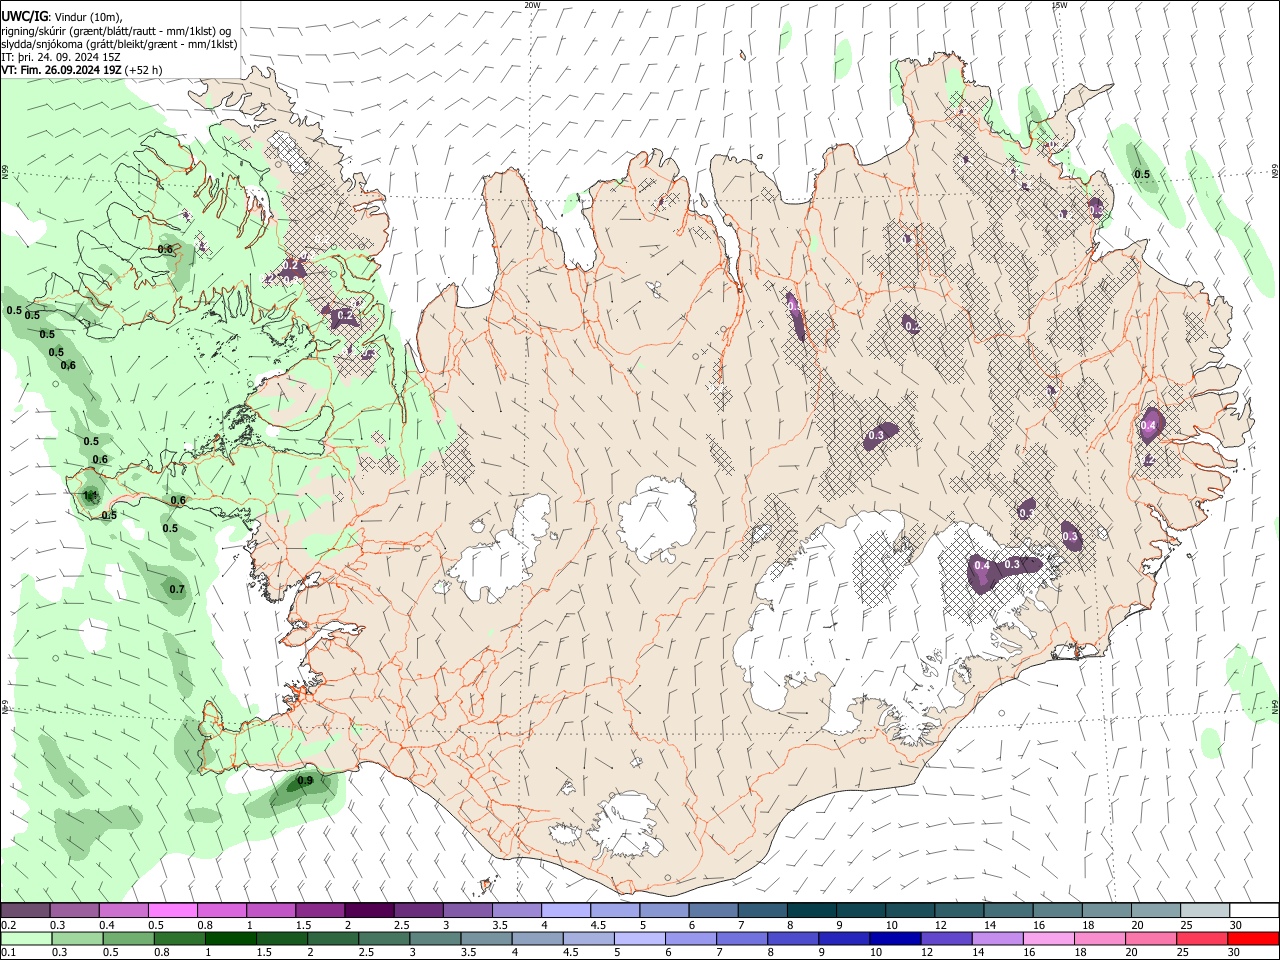Click the darkest green 1–1.5 rain legend swatch
The width and height of the screenshot is (1280, 960).
click(232, 939)
